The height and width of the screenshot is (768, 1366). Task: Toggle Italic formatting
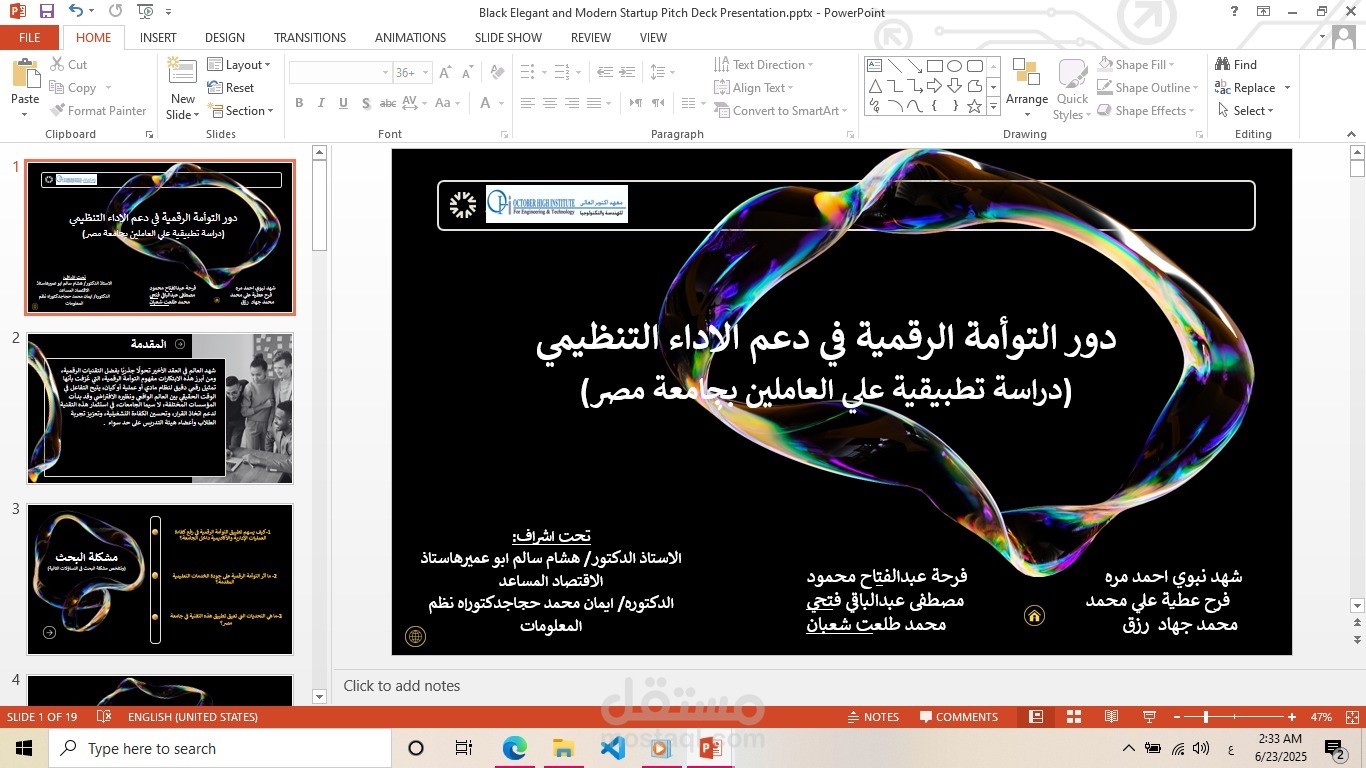[321, 103]
